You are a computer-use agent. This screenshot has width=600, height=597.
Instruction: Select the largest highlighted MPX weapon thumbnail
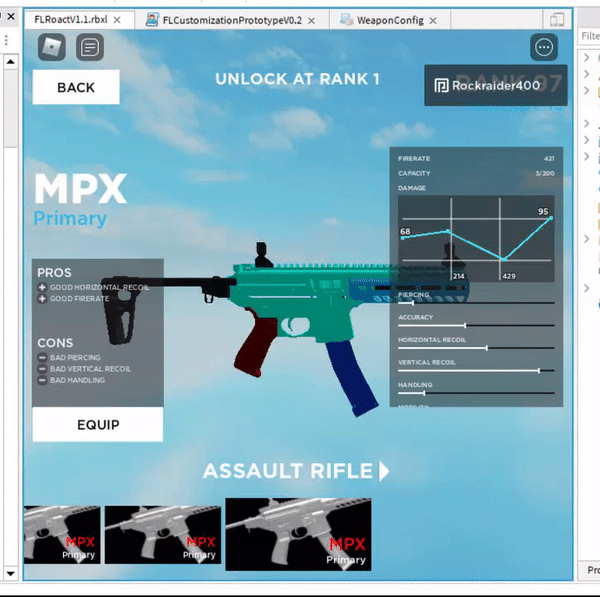[x=298, y=534]
